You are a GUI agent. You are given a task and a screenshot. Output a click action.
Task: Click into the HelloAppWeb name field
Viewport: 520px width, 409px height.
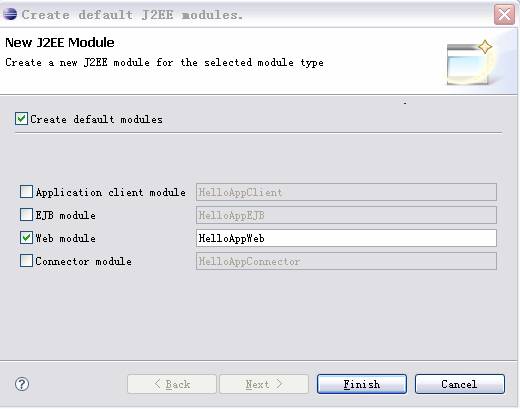pyautogui.click(x=346, y=238)
